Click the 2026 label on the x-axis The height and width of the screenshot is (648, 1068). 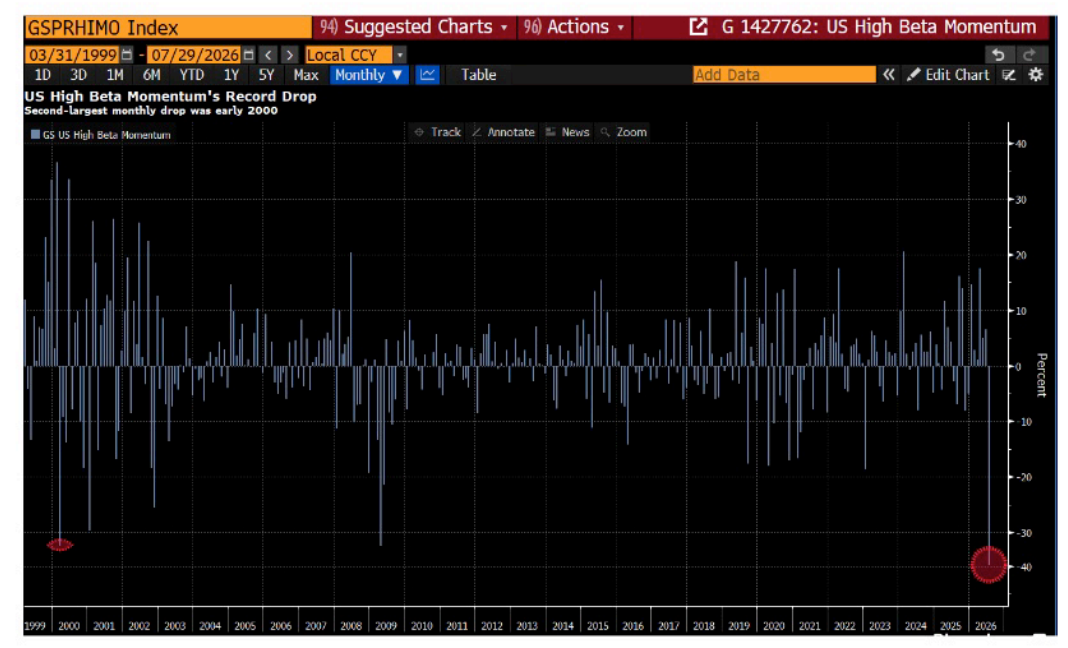[985, 626]
